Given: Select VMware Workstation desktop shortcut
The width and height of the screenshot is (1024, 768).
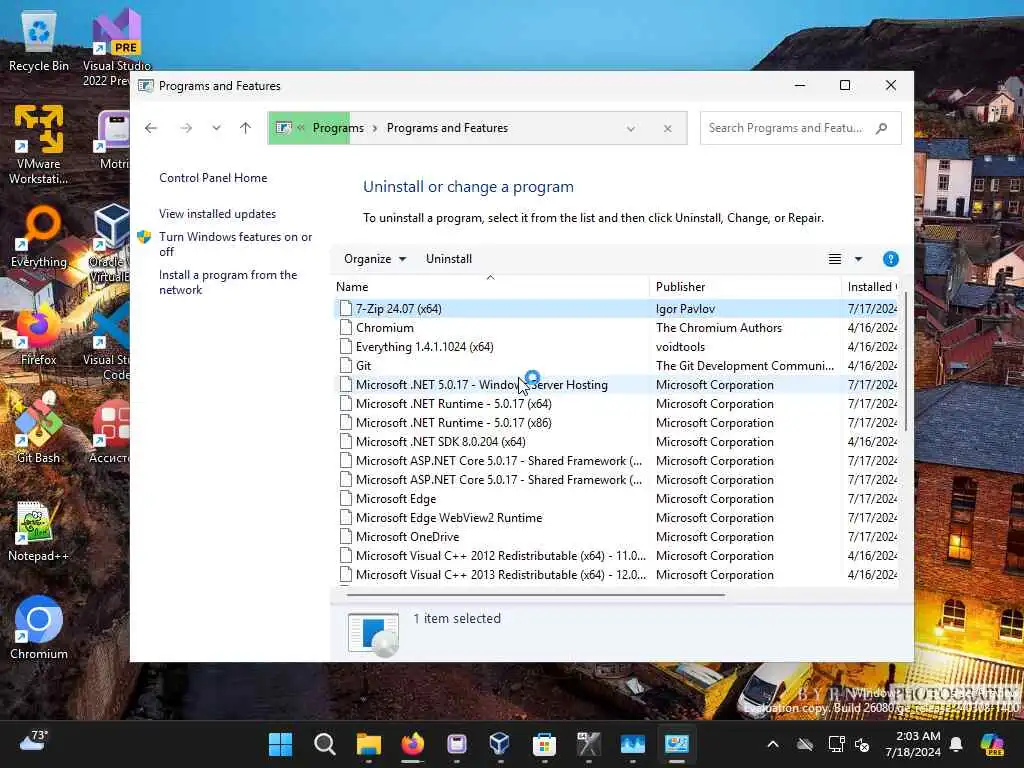Looking at the screenshot, I should click(39, 145).
